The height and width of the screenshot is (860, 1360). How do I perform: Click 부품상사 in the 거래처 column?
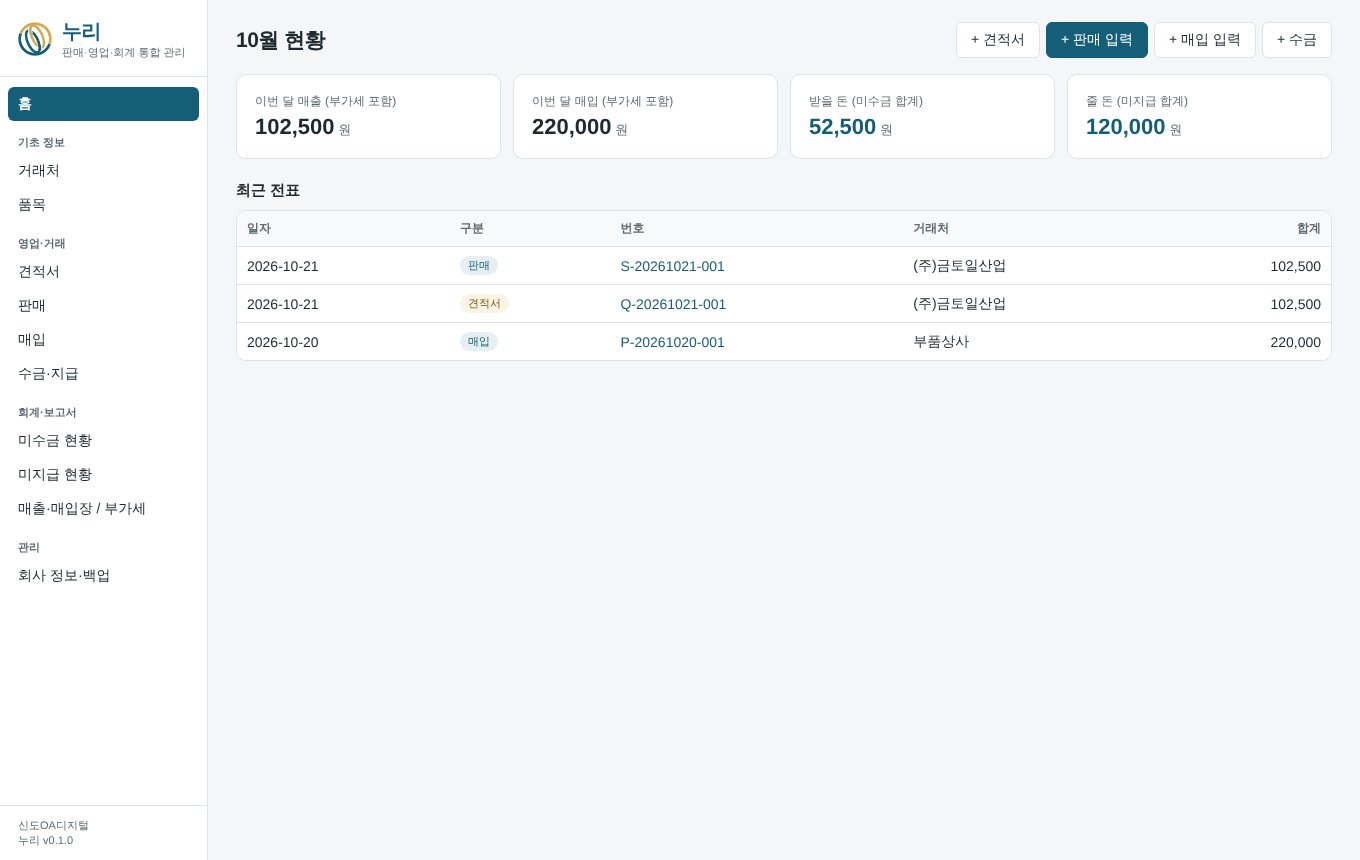point(941,342)
